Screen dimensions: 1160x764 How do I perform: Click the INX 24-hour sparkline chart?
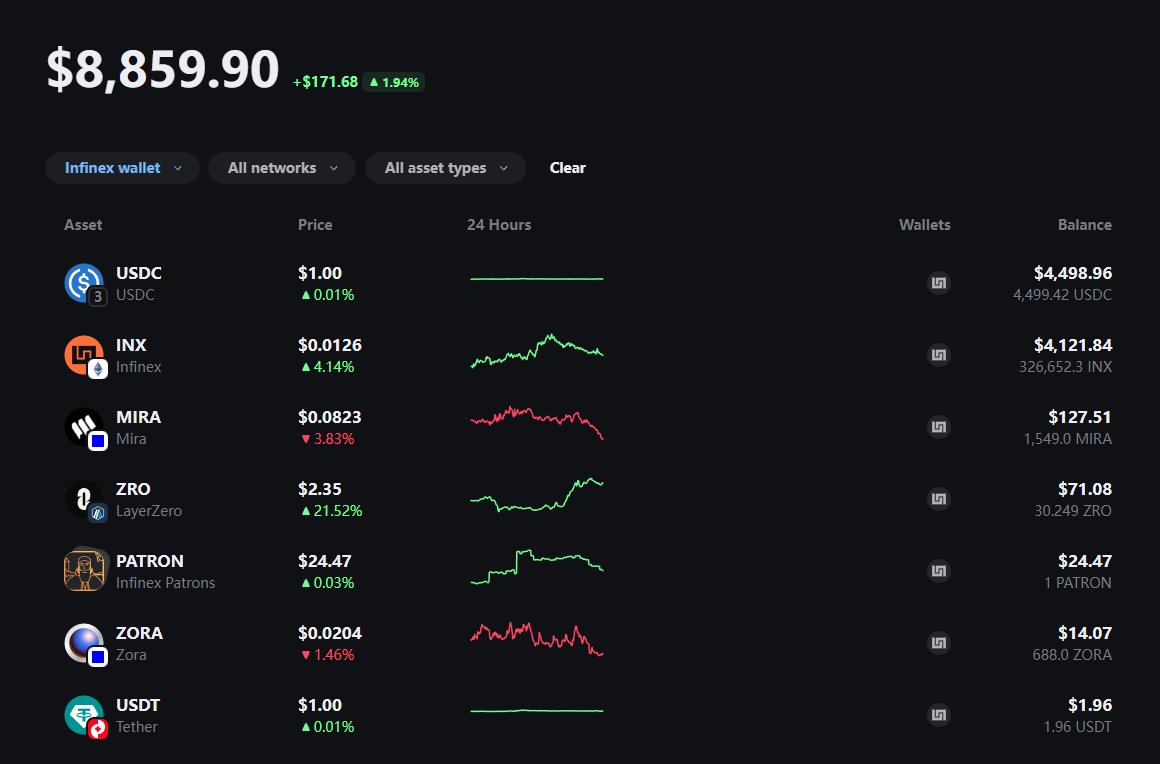point(537,351)
